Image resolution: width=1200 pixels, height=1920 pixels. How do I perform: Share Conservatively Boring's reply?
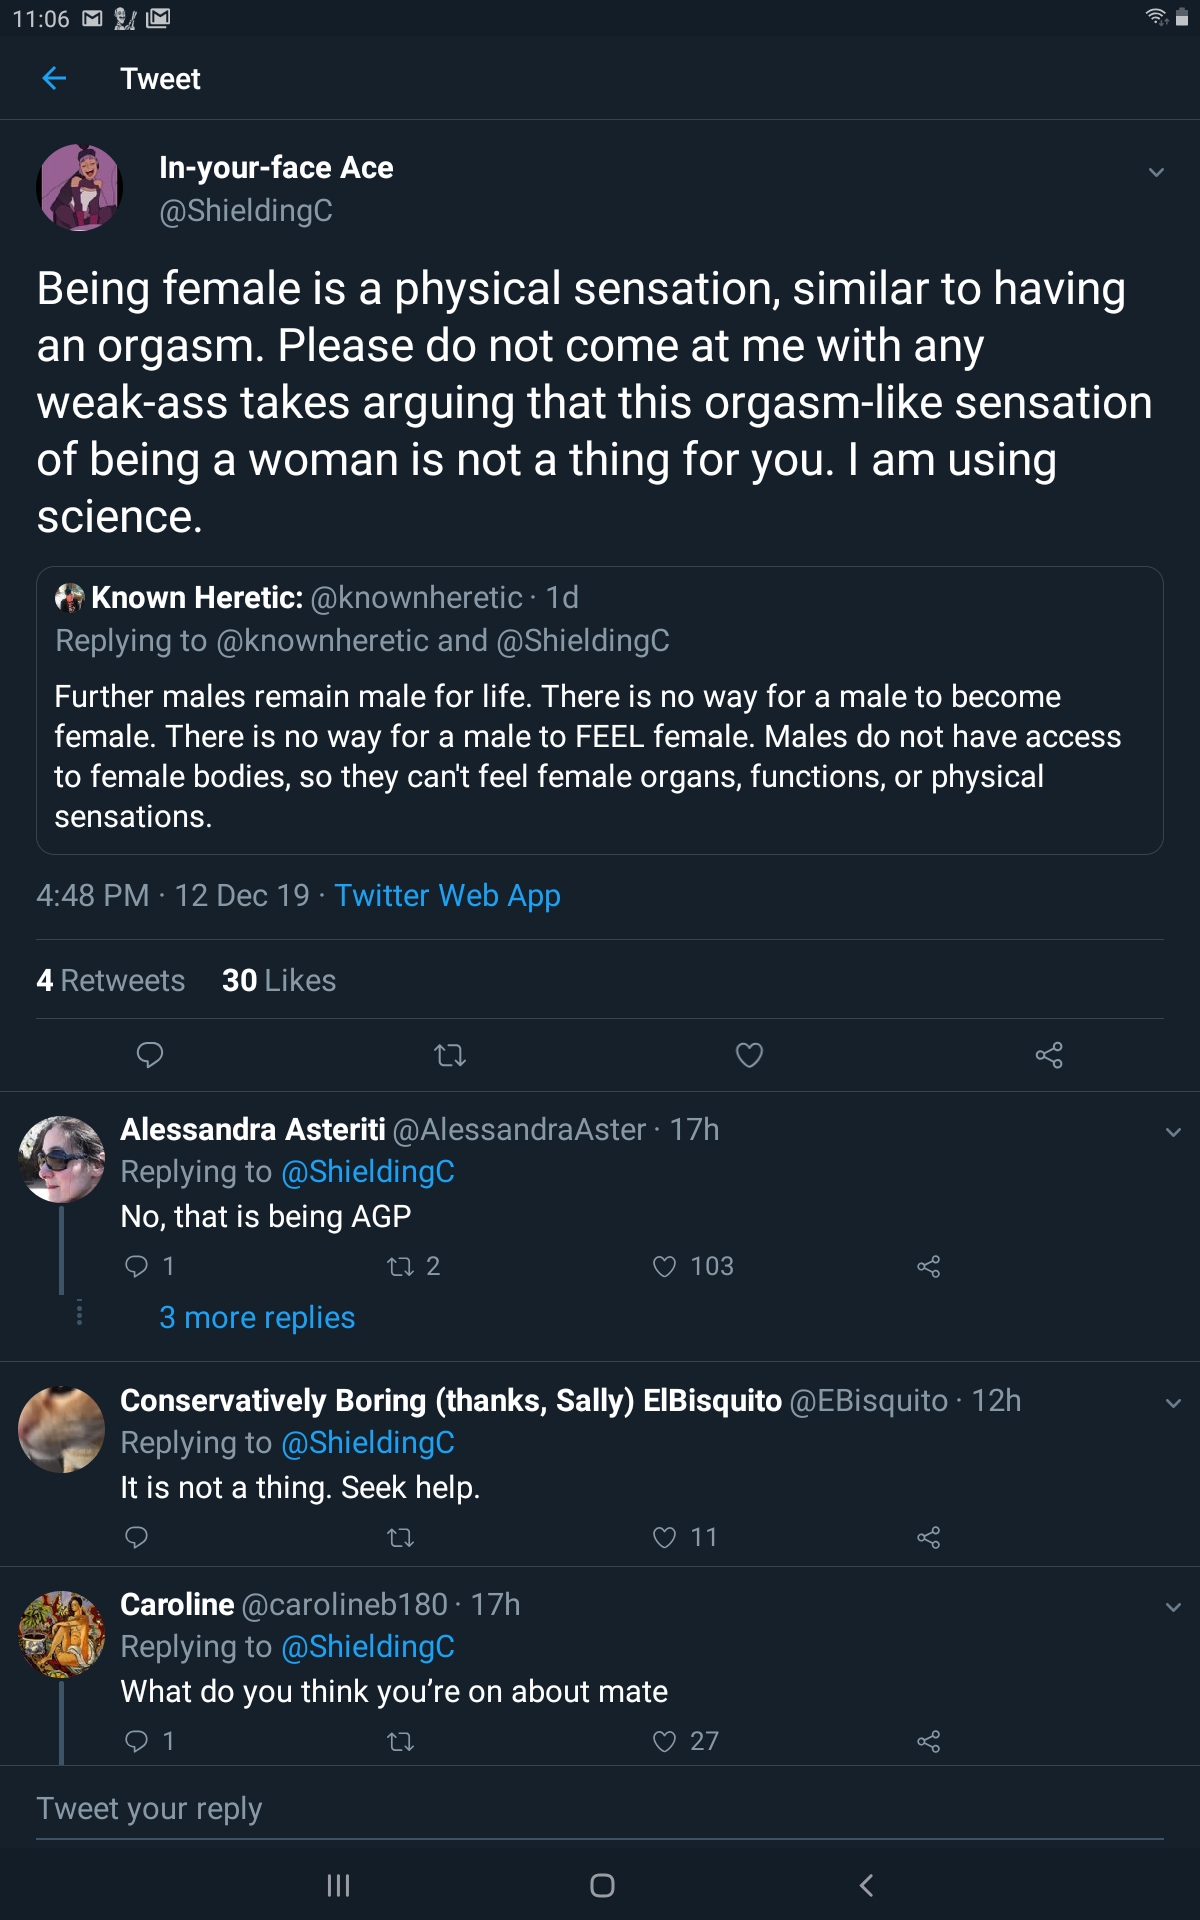click(928, 1537)
